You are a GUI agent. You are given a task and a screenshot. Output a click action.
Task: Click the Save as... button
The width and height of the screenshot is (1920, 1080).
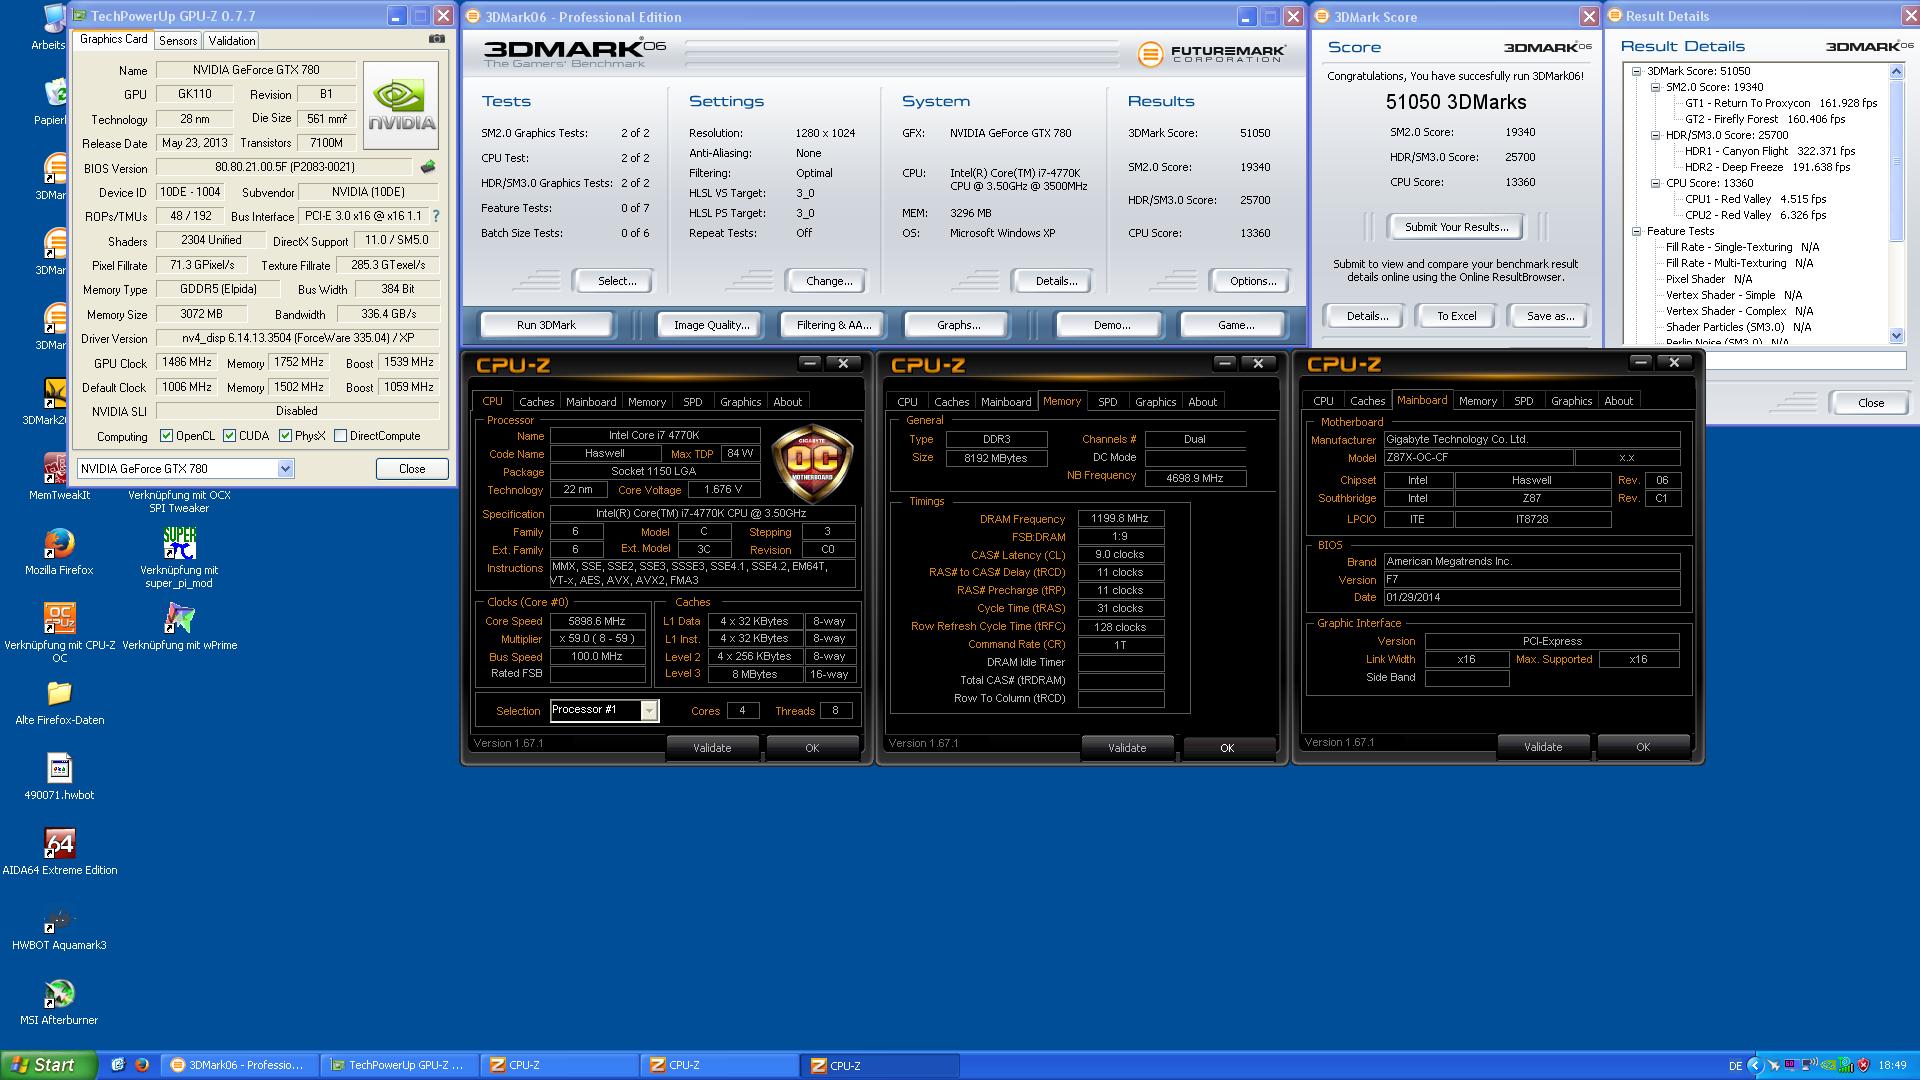(1550, 316)
